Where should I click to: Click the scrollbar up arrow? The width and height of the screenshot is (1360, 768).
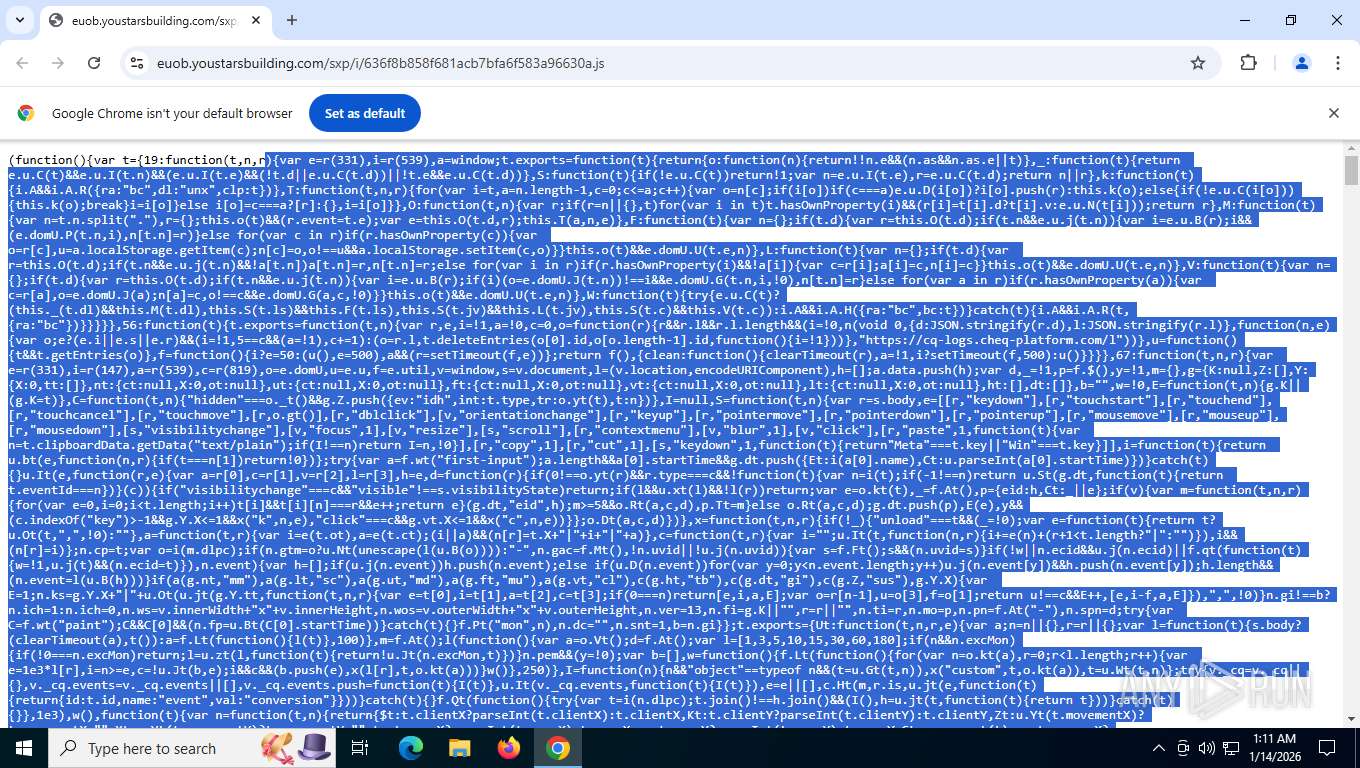(x=1351, y=148)
